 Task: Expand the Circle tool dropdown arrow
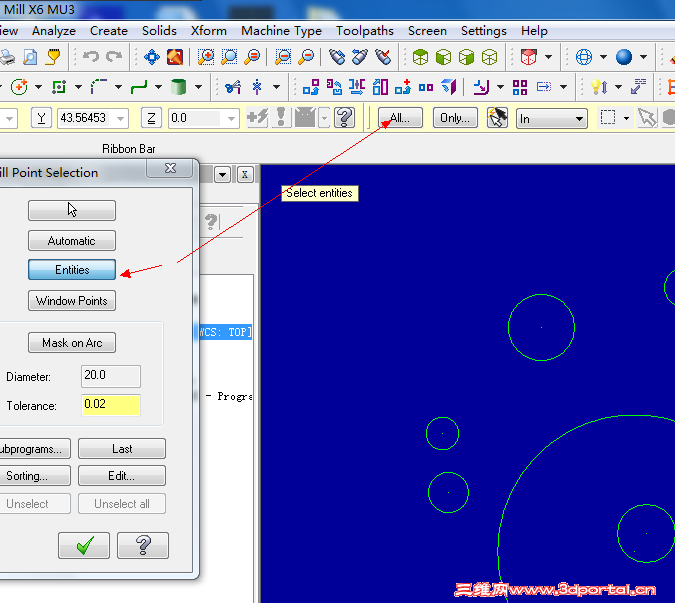coord(38,87)
